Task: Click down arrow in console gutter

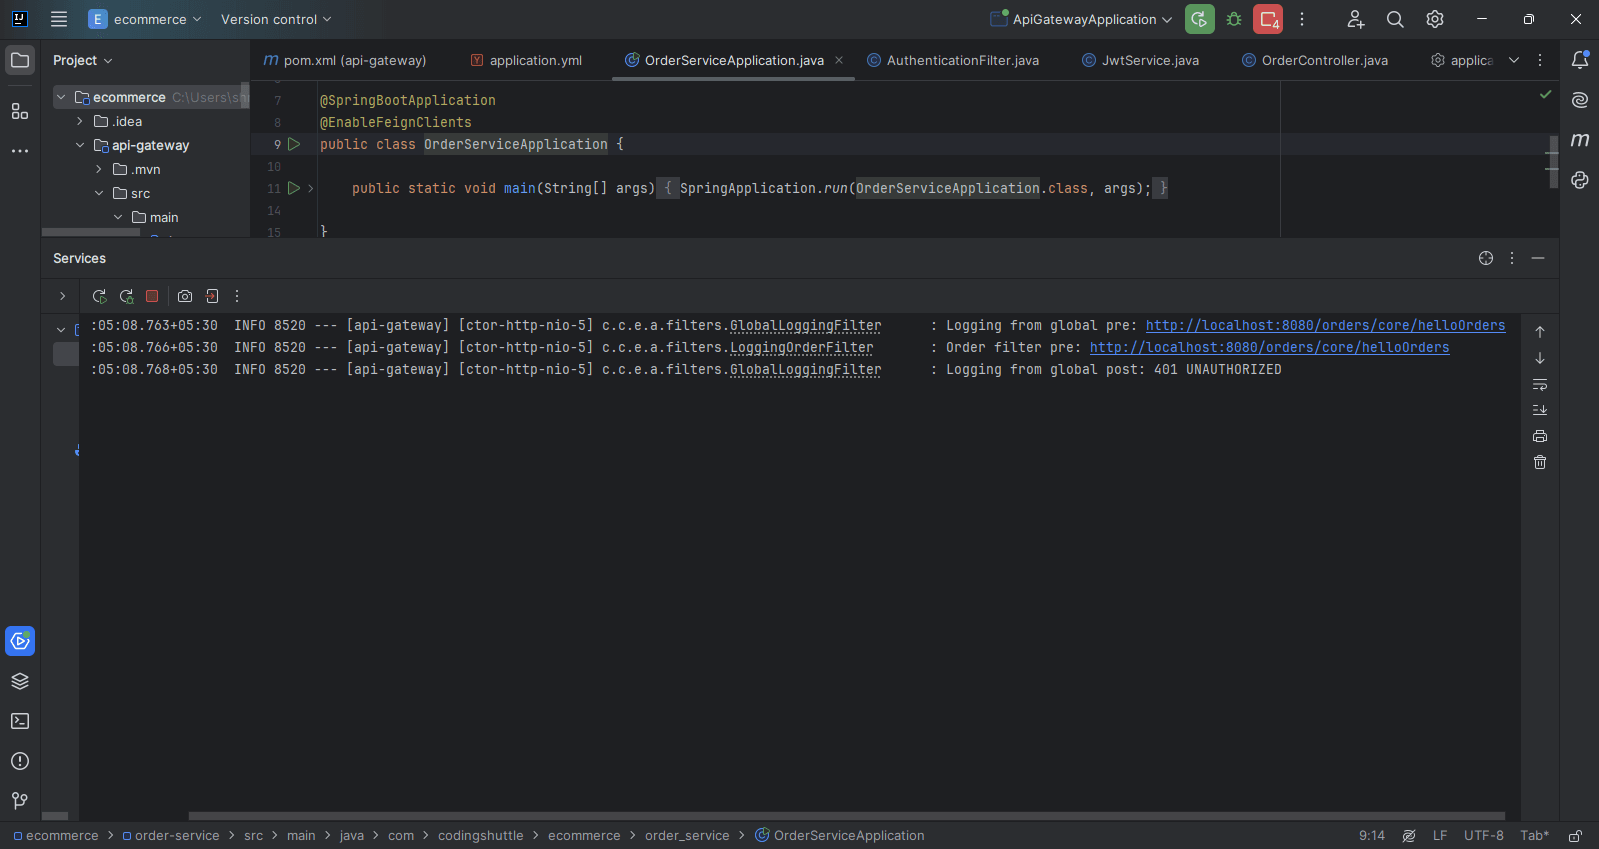Action: (x=1540, y=358)
